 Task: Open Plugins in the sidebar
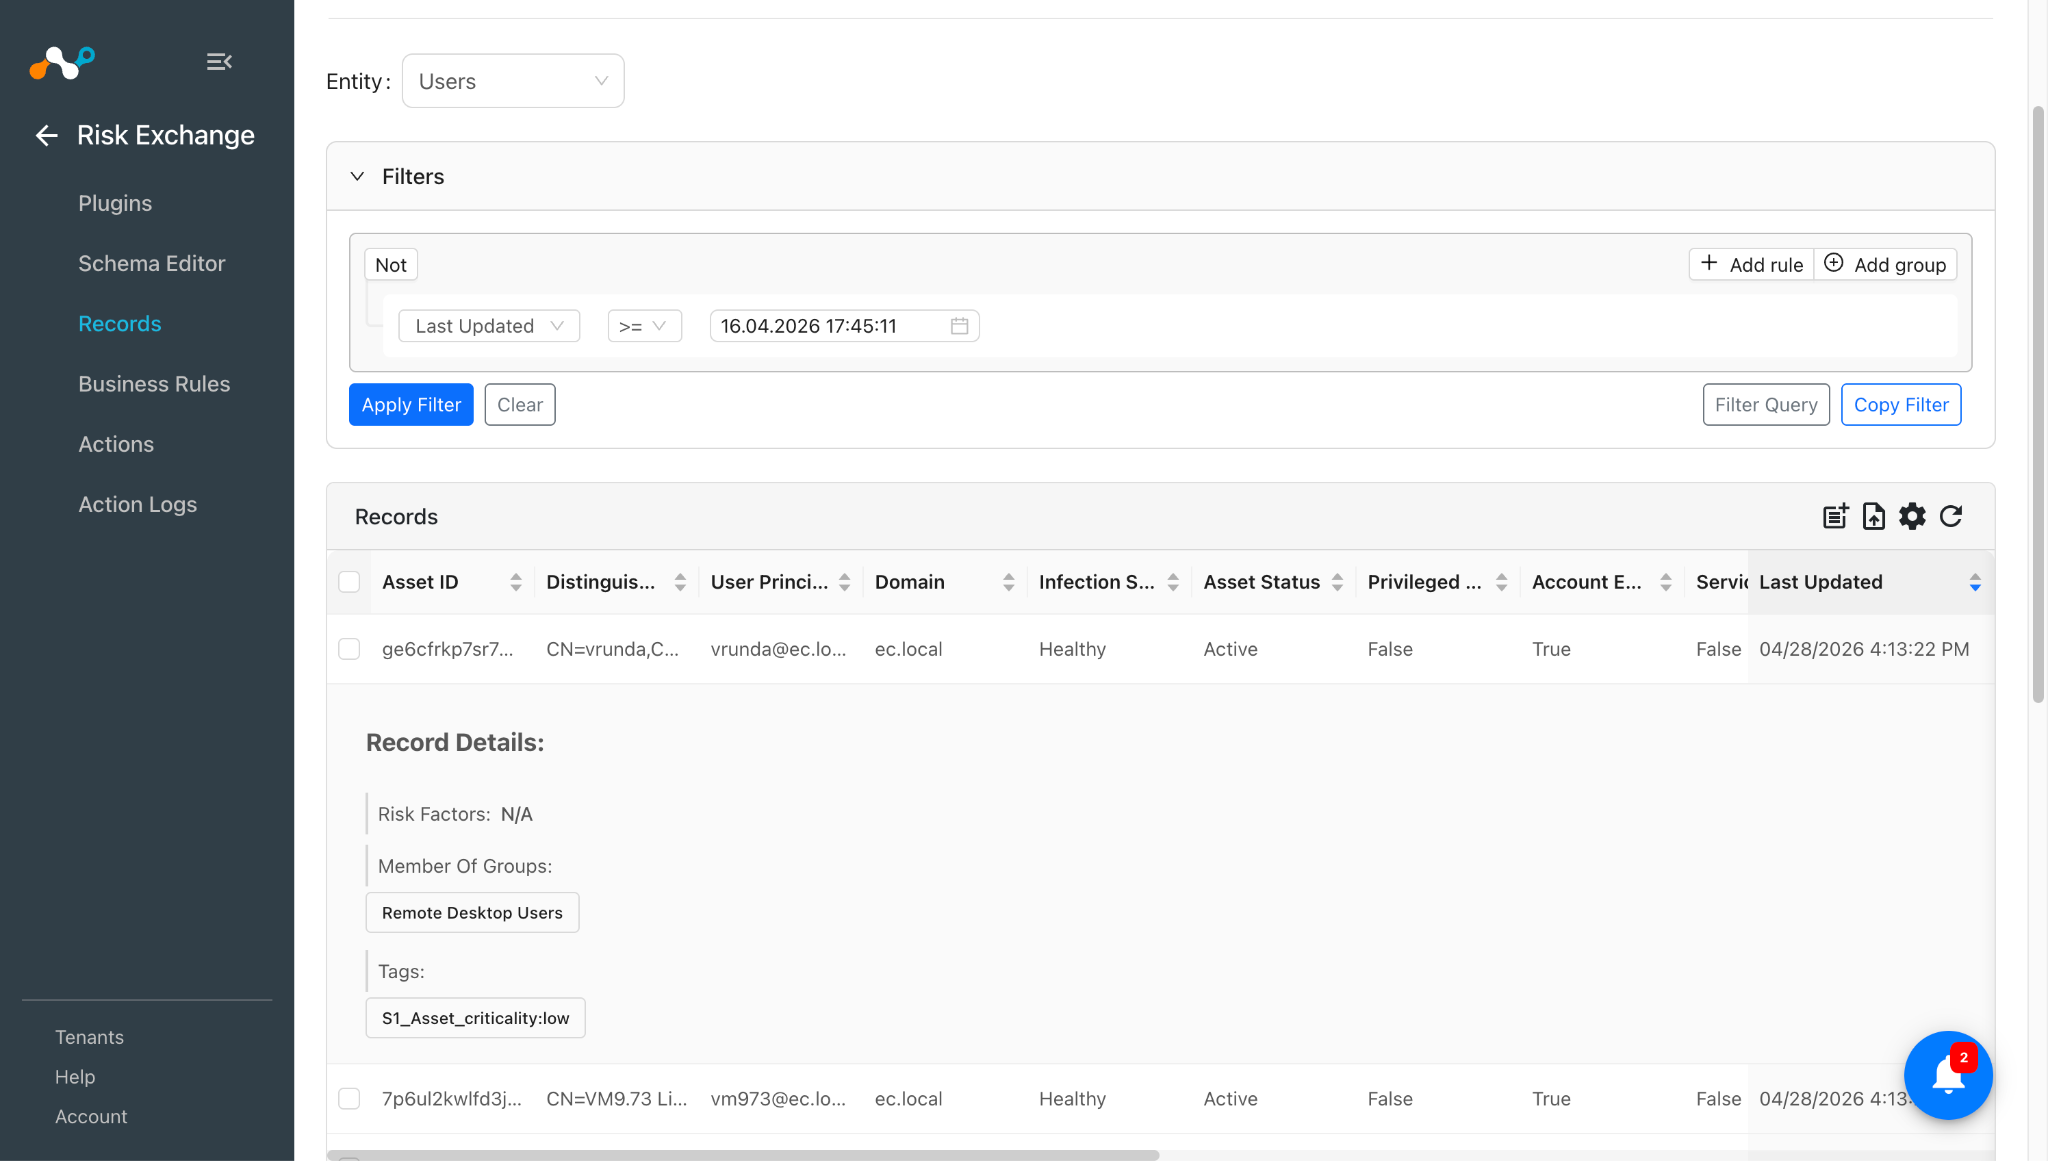[x=115, y=203]
